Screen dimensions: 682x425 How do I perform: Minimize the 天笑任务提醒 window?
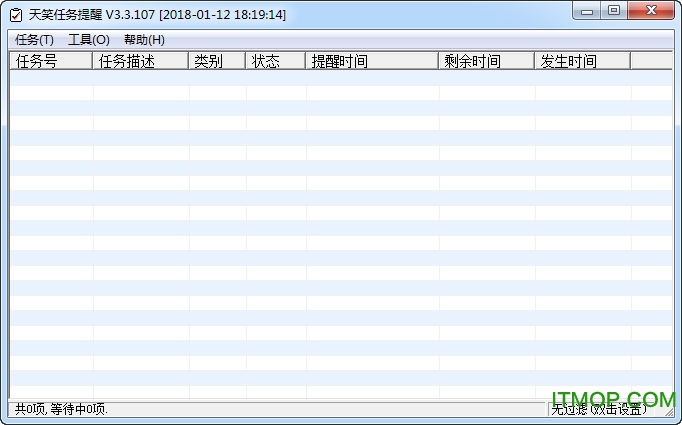click(587, 11)
